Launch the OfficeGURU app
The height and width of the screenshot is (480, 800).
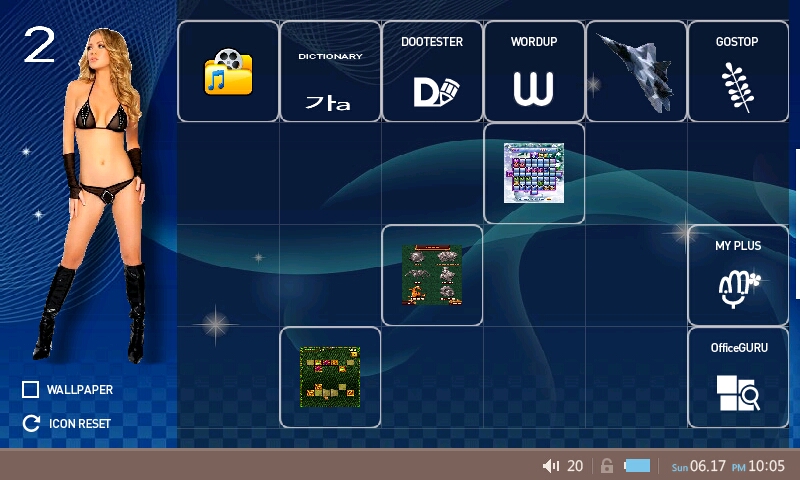738,377
